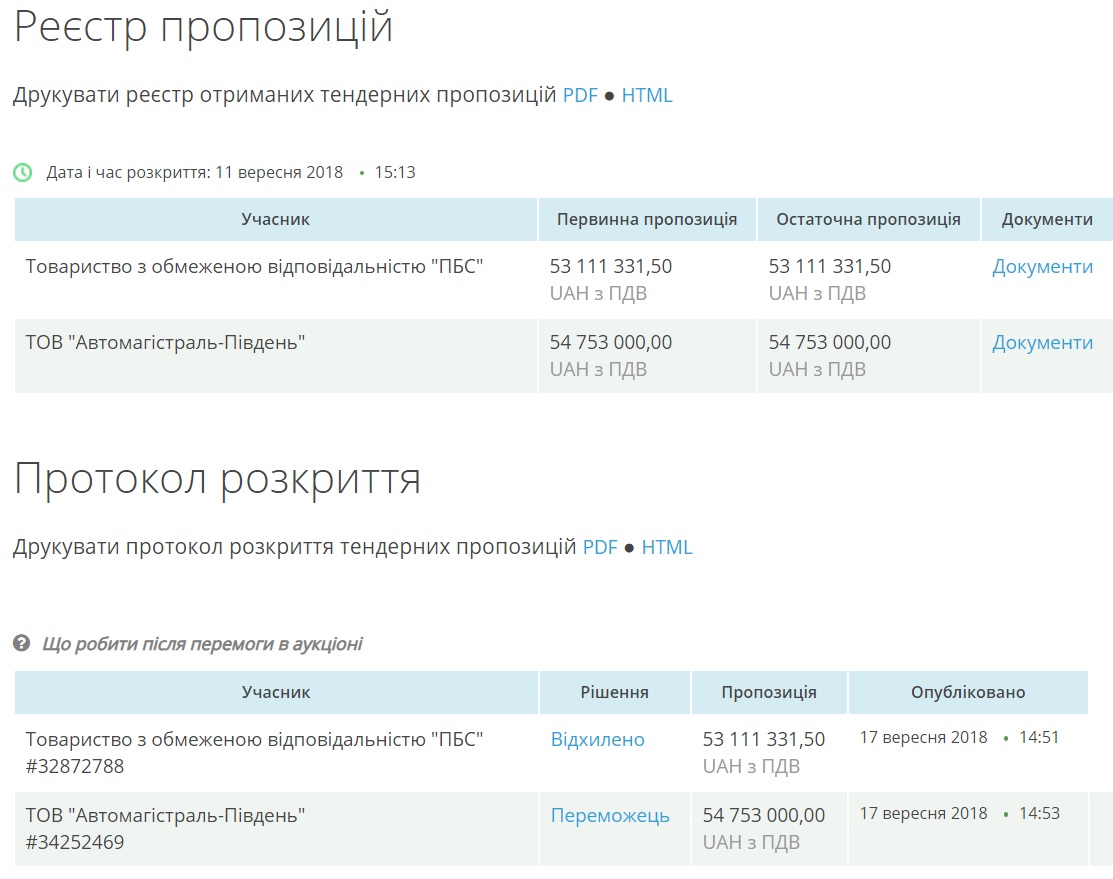Image resolution: width=1113 pixels, height=879 pixels.
Task: Select the participant ID #34252469
Action: (x=75, y=843)
